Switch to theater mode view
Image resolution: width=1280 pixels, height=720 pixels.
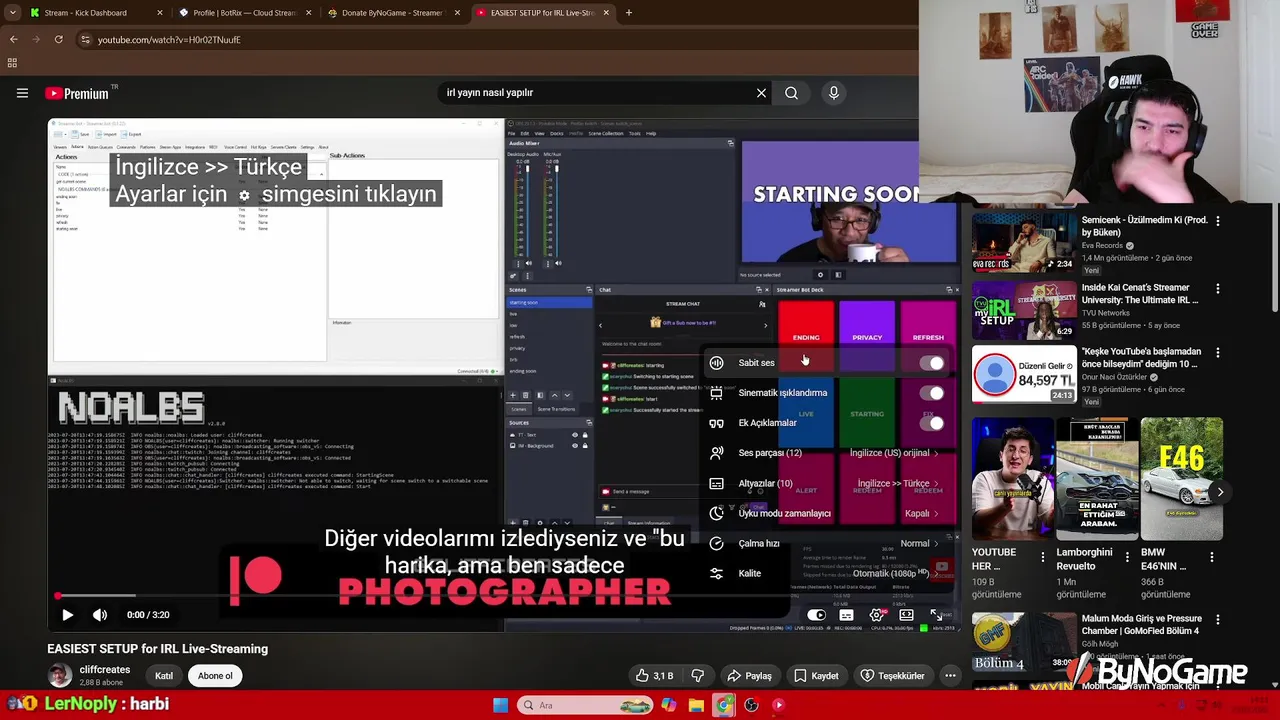[906, 615]
